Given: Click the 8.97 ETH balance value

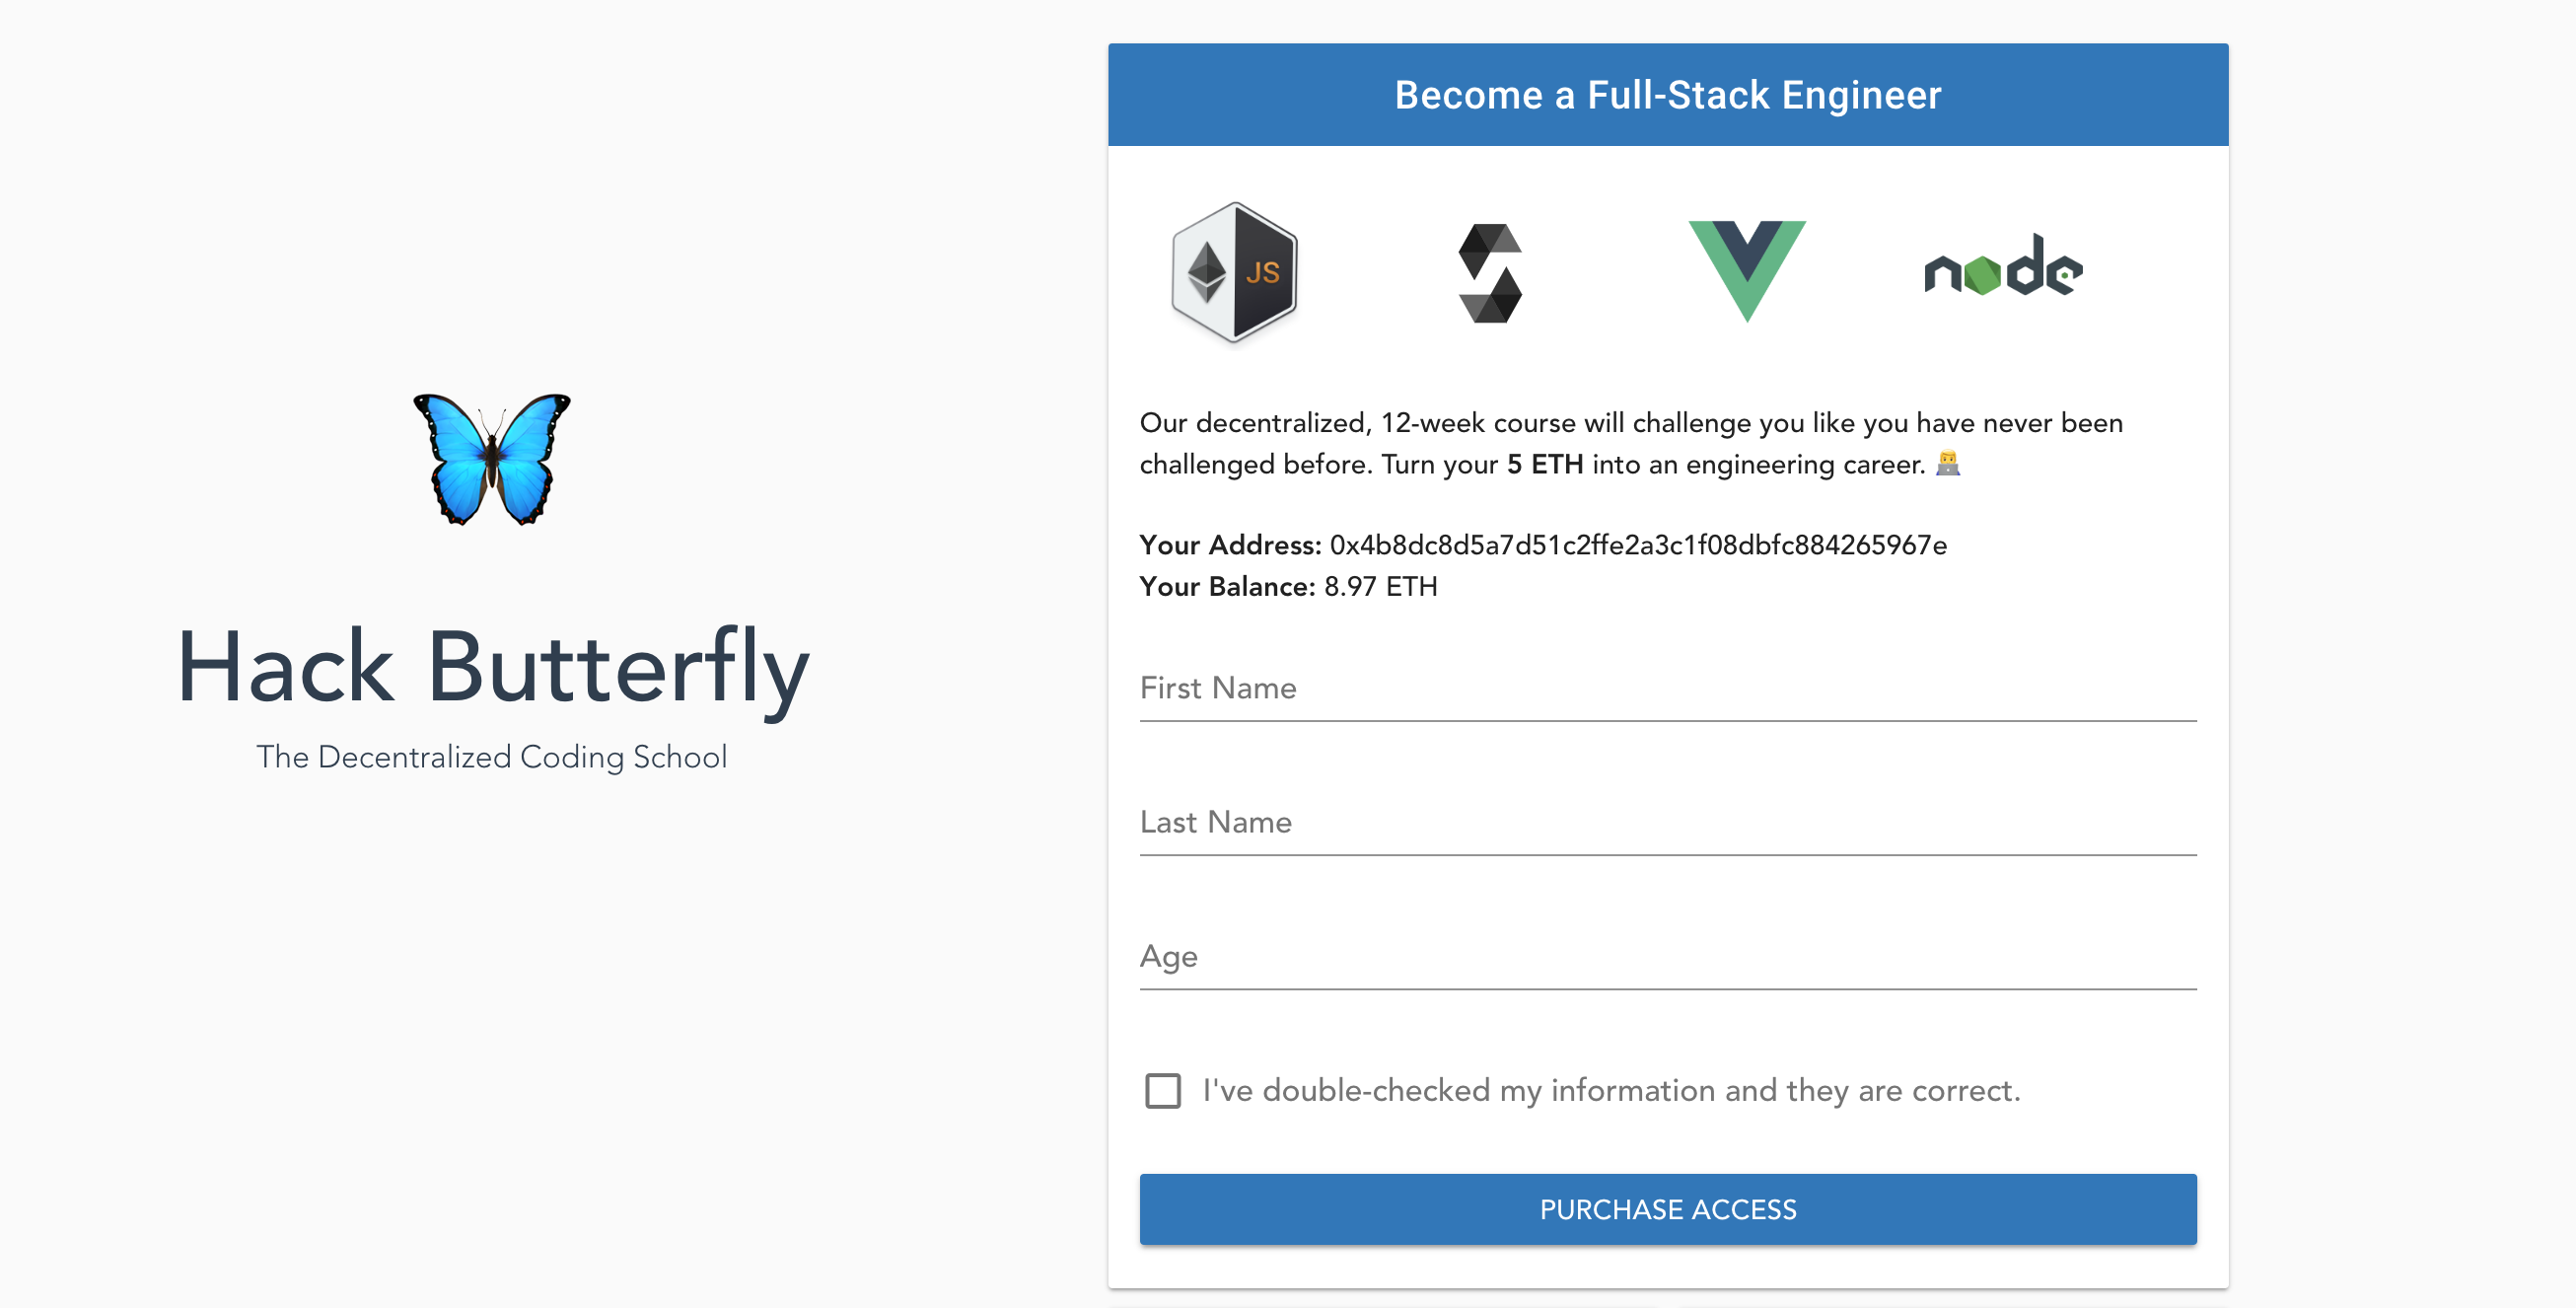Looking at the screenshot, I should click(x=1380, y=586).
